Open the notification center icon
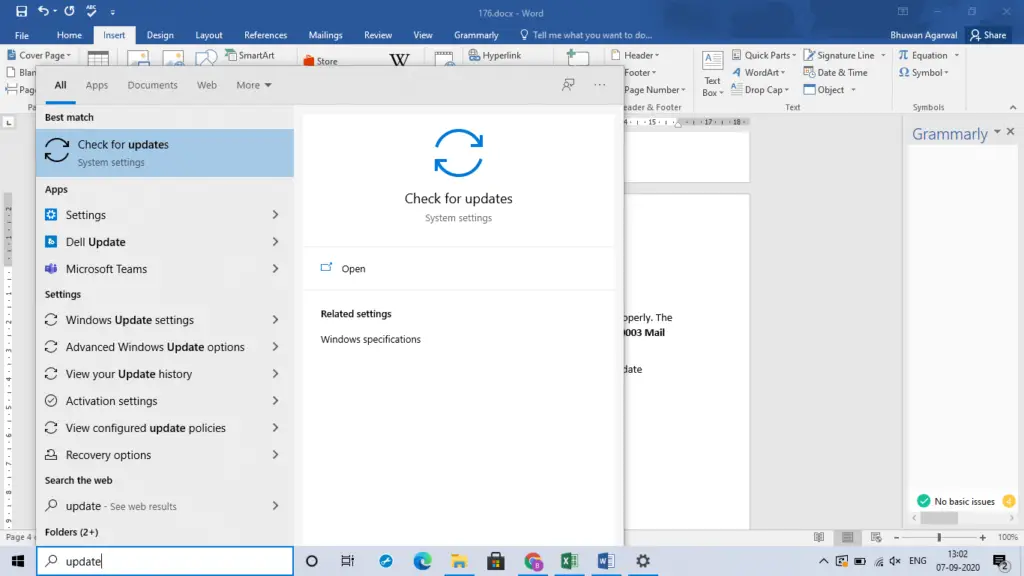The width and height of the screenshot is (1024, 576). click(1000, 561)
